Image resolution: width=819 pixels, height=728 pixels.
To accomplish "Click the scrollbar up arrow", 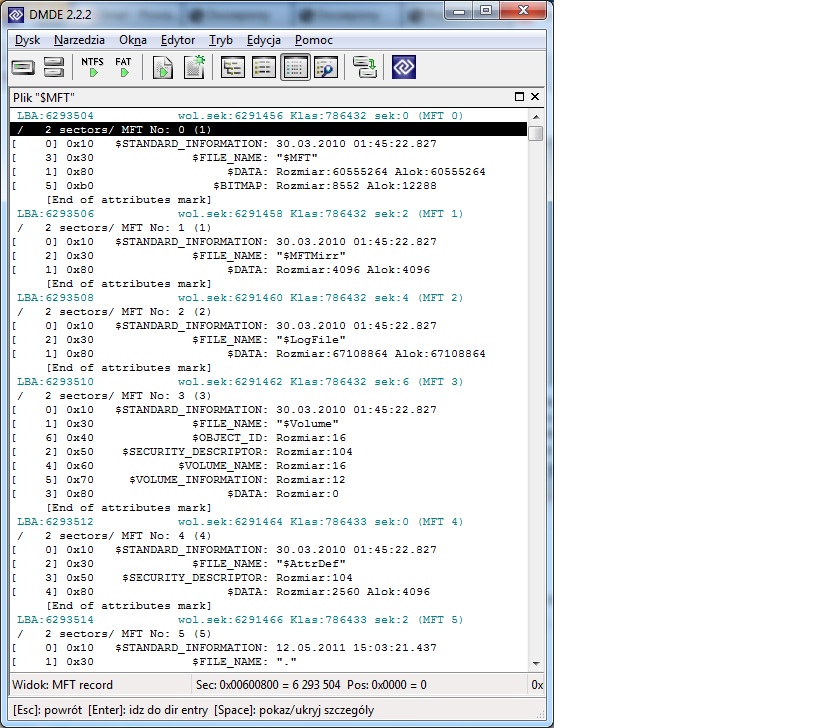I will (x=536, y=116).
